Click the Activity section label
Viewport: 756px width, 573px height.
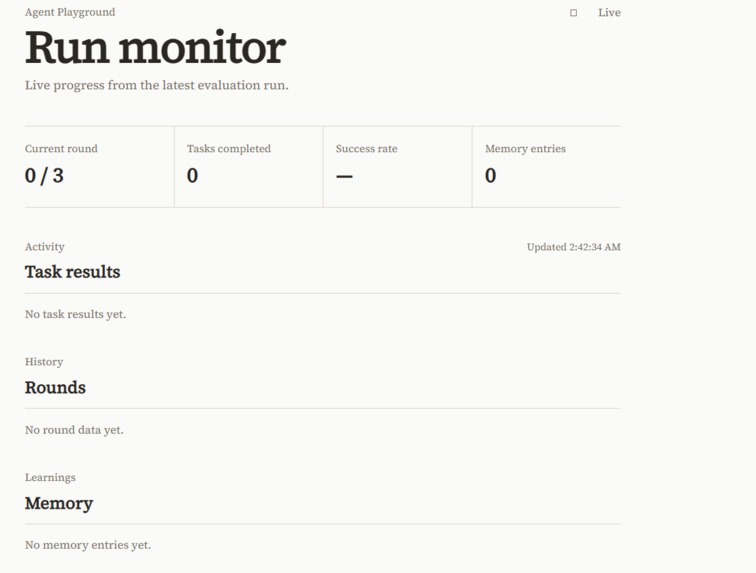coord(44,247)
